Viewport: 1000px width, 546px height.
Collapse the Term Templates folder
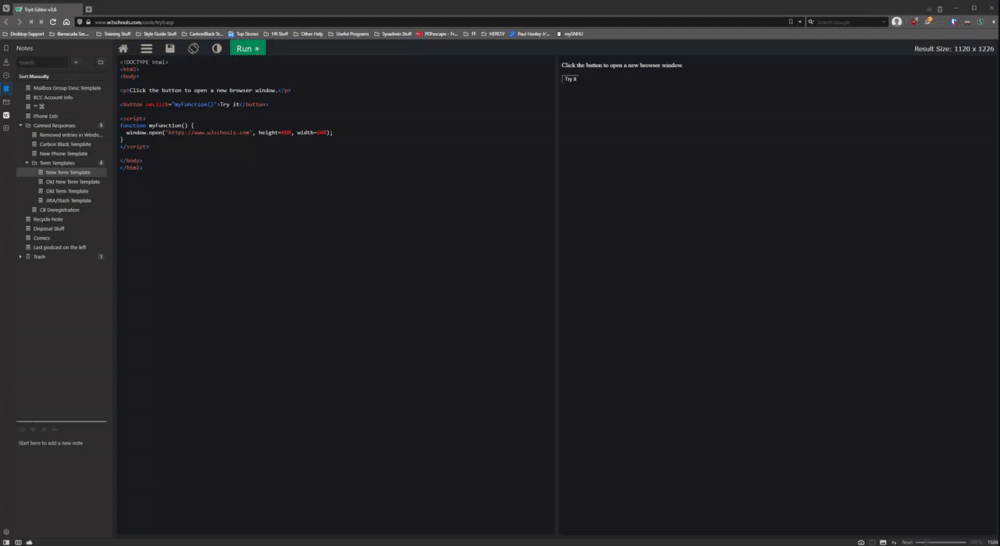click(x=27, y=163)
